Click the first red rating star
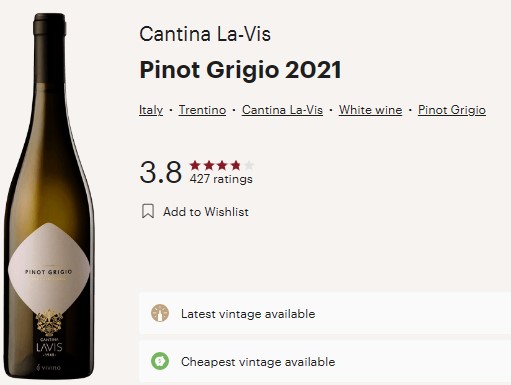Viewport: 511px width, 385px height. coord(195,165)
